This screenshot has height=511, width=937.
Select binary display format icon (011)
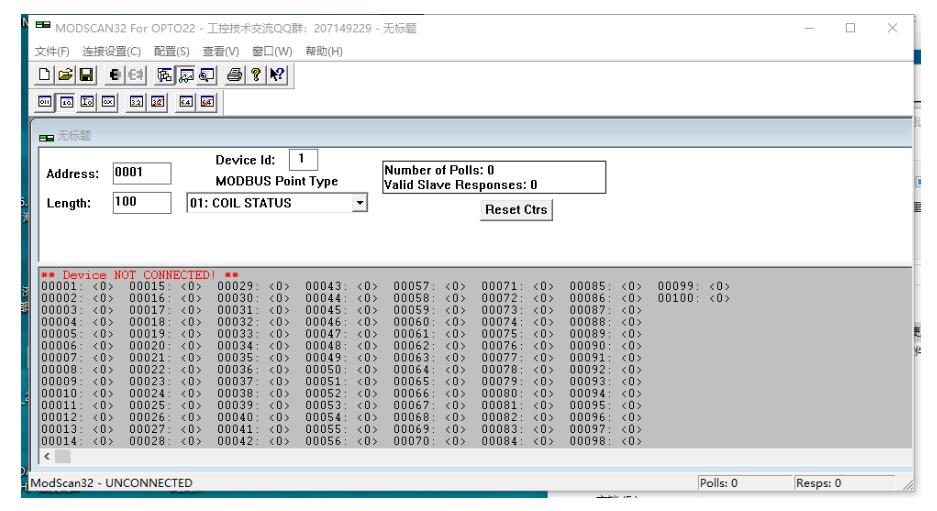[x=45, y=102]
